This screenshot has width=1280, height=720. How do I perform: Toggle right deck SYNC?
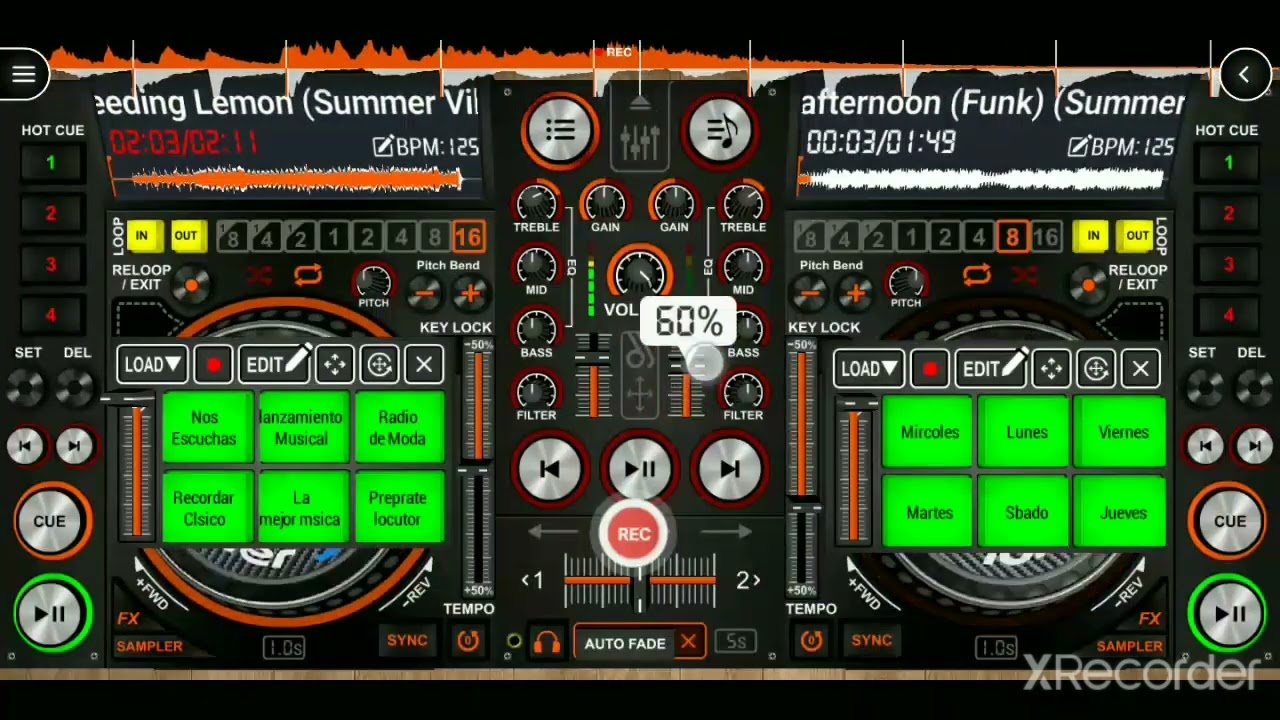[x=871, y=640]
